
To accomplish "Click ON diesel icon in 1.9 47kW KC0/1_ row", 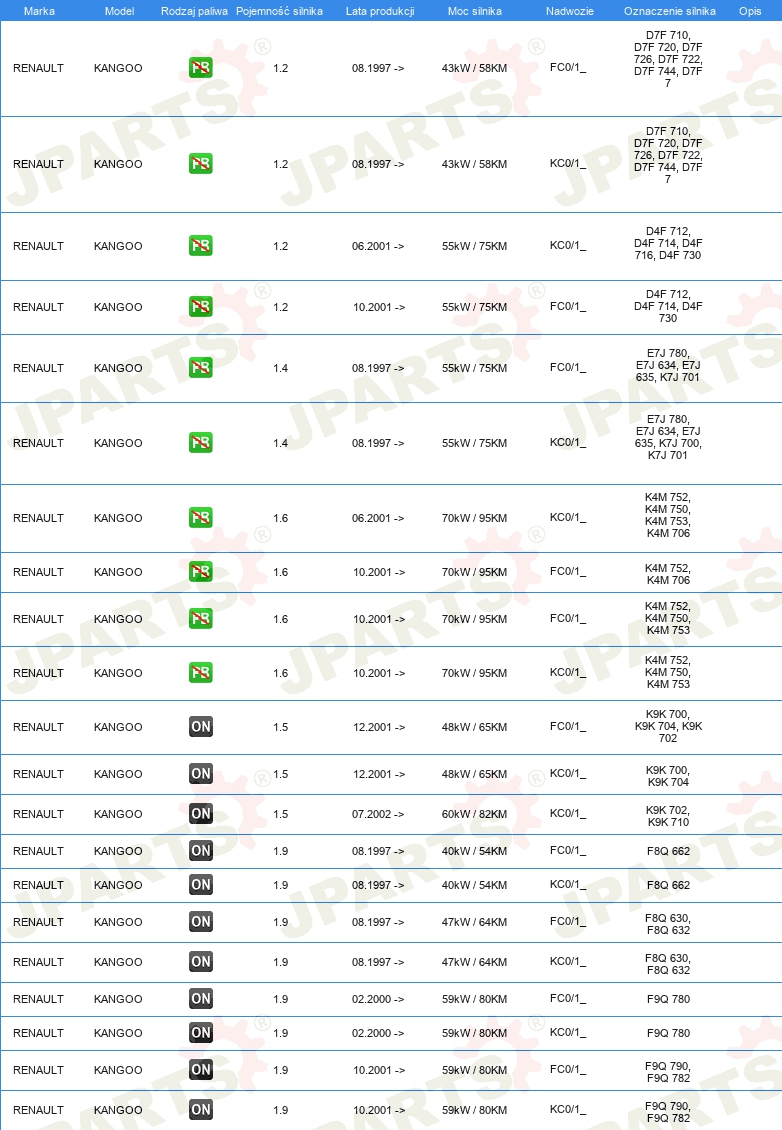I will 200,961.
